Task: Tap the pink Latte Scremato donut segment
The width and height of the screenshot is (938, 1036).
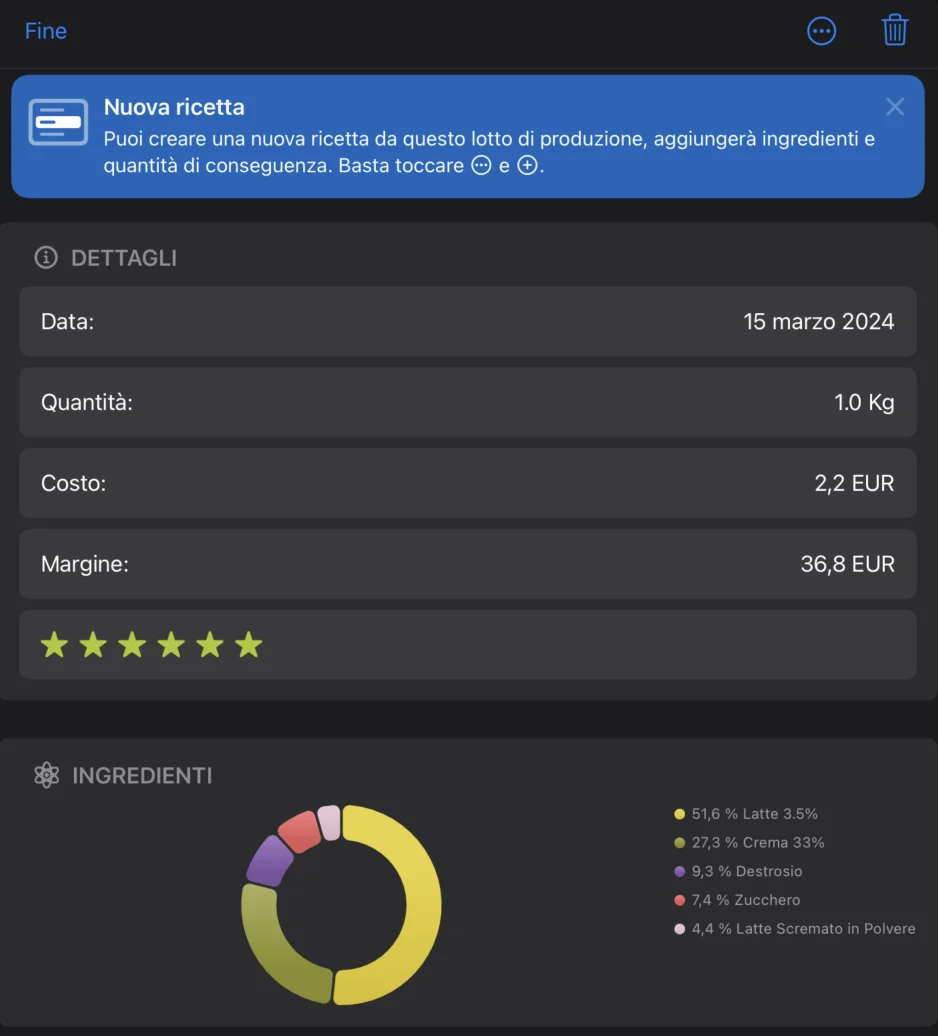Action: point(330,822)
